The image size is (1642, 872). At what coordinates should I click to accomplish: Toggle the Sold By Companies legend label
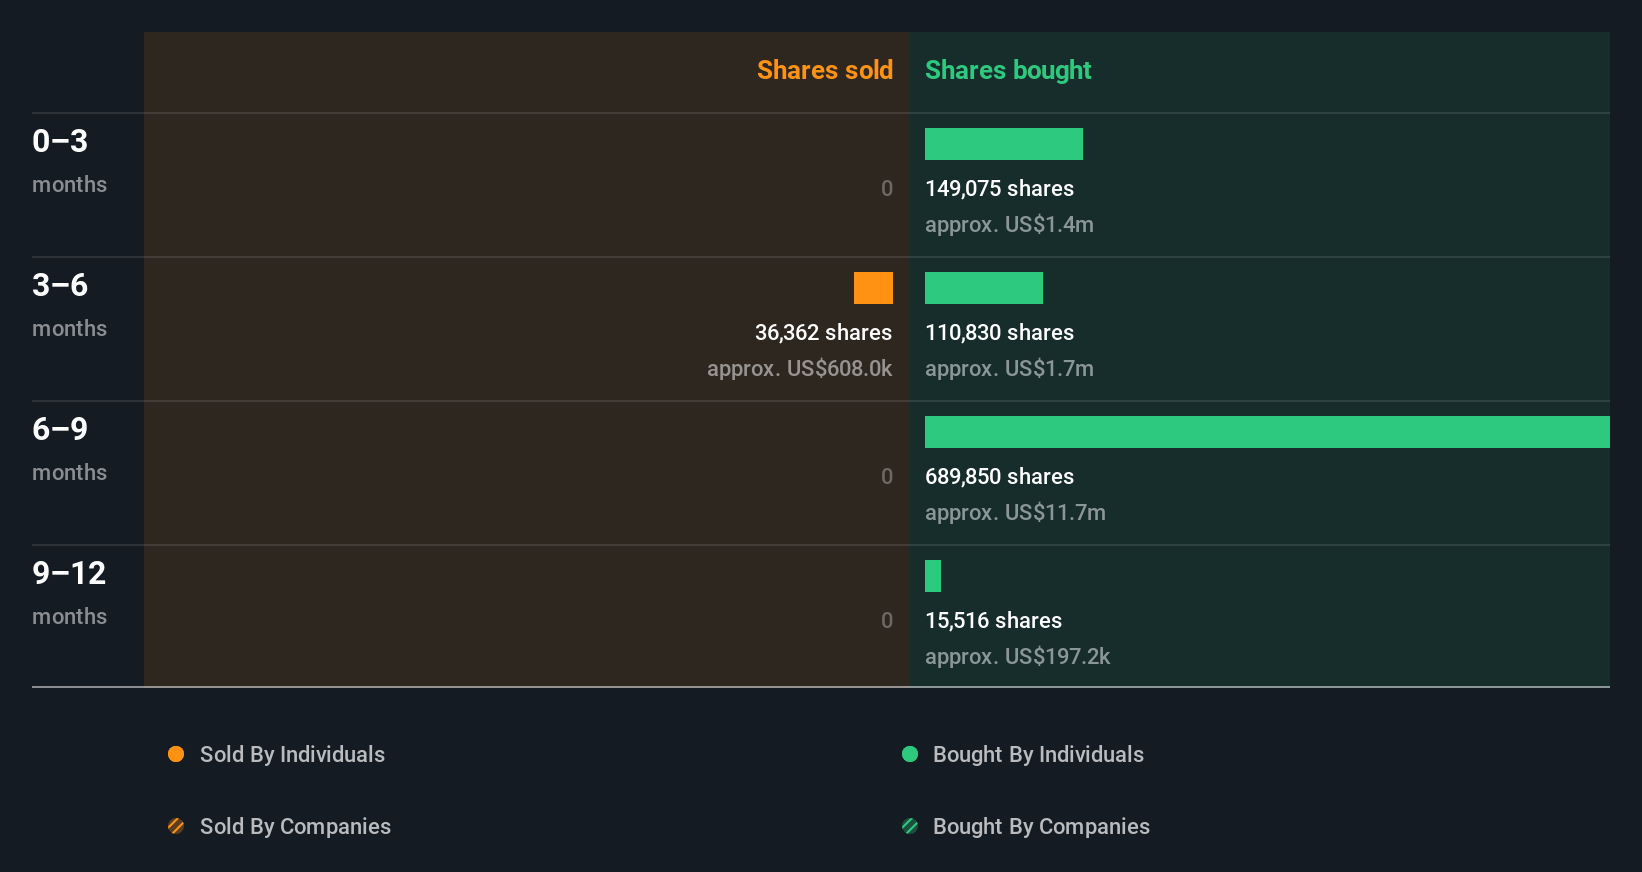pyautogui.click(x=295, y=826)
